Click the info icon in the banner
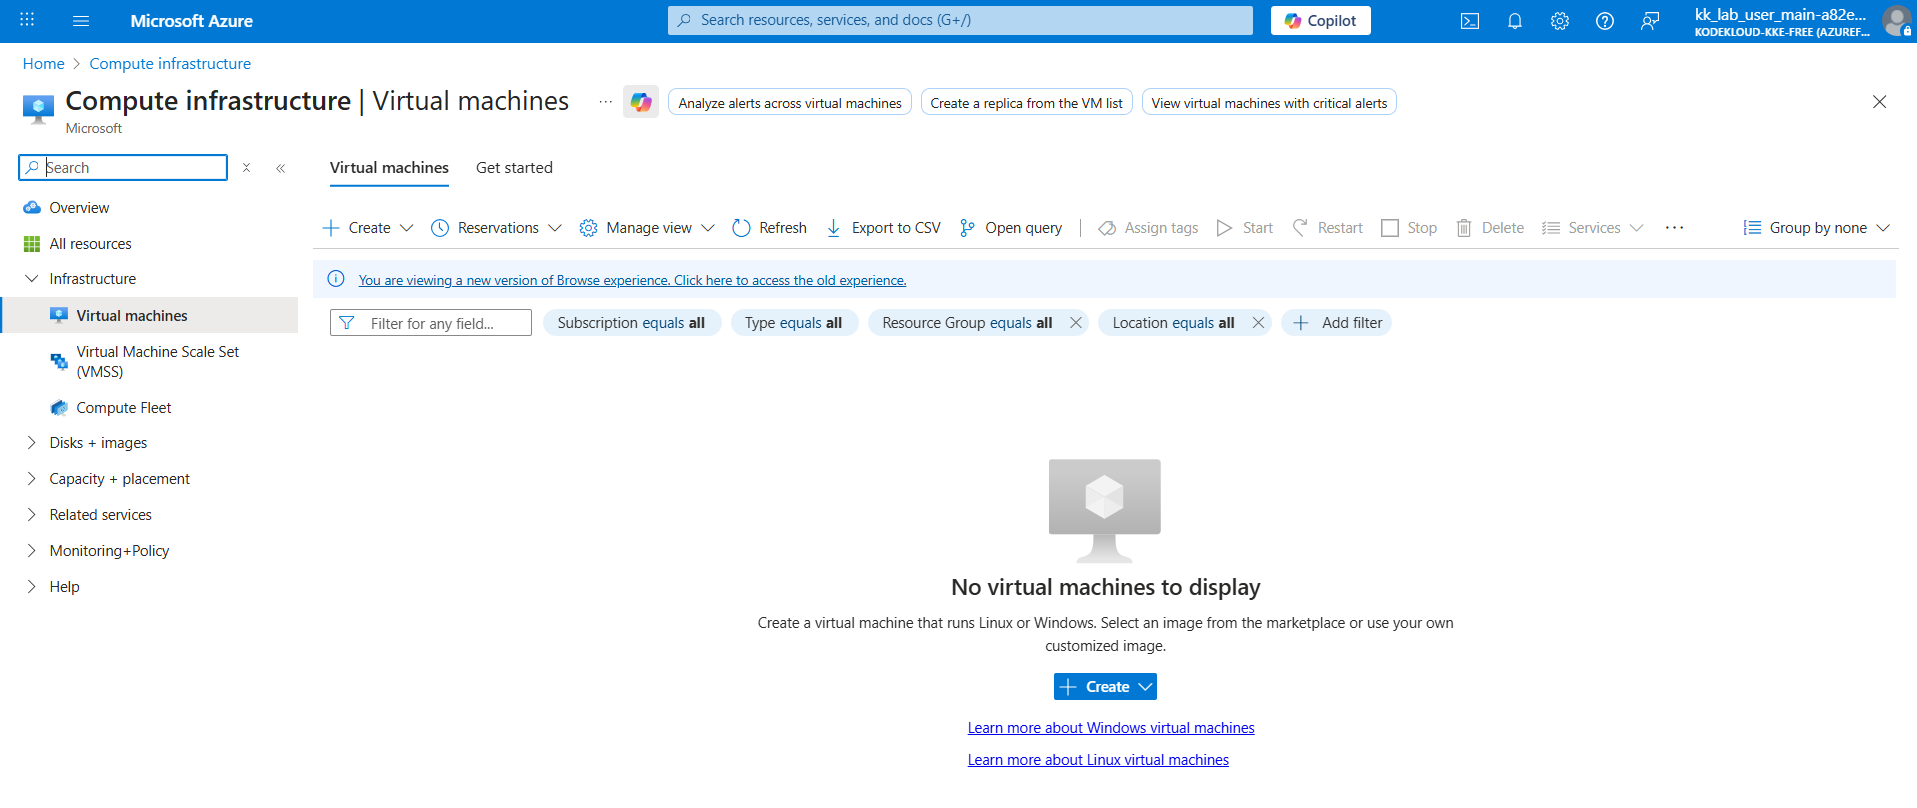The image size is (1917, 808). point(336,279)
